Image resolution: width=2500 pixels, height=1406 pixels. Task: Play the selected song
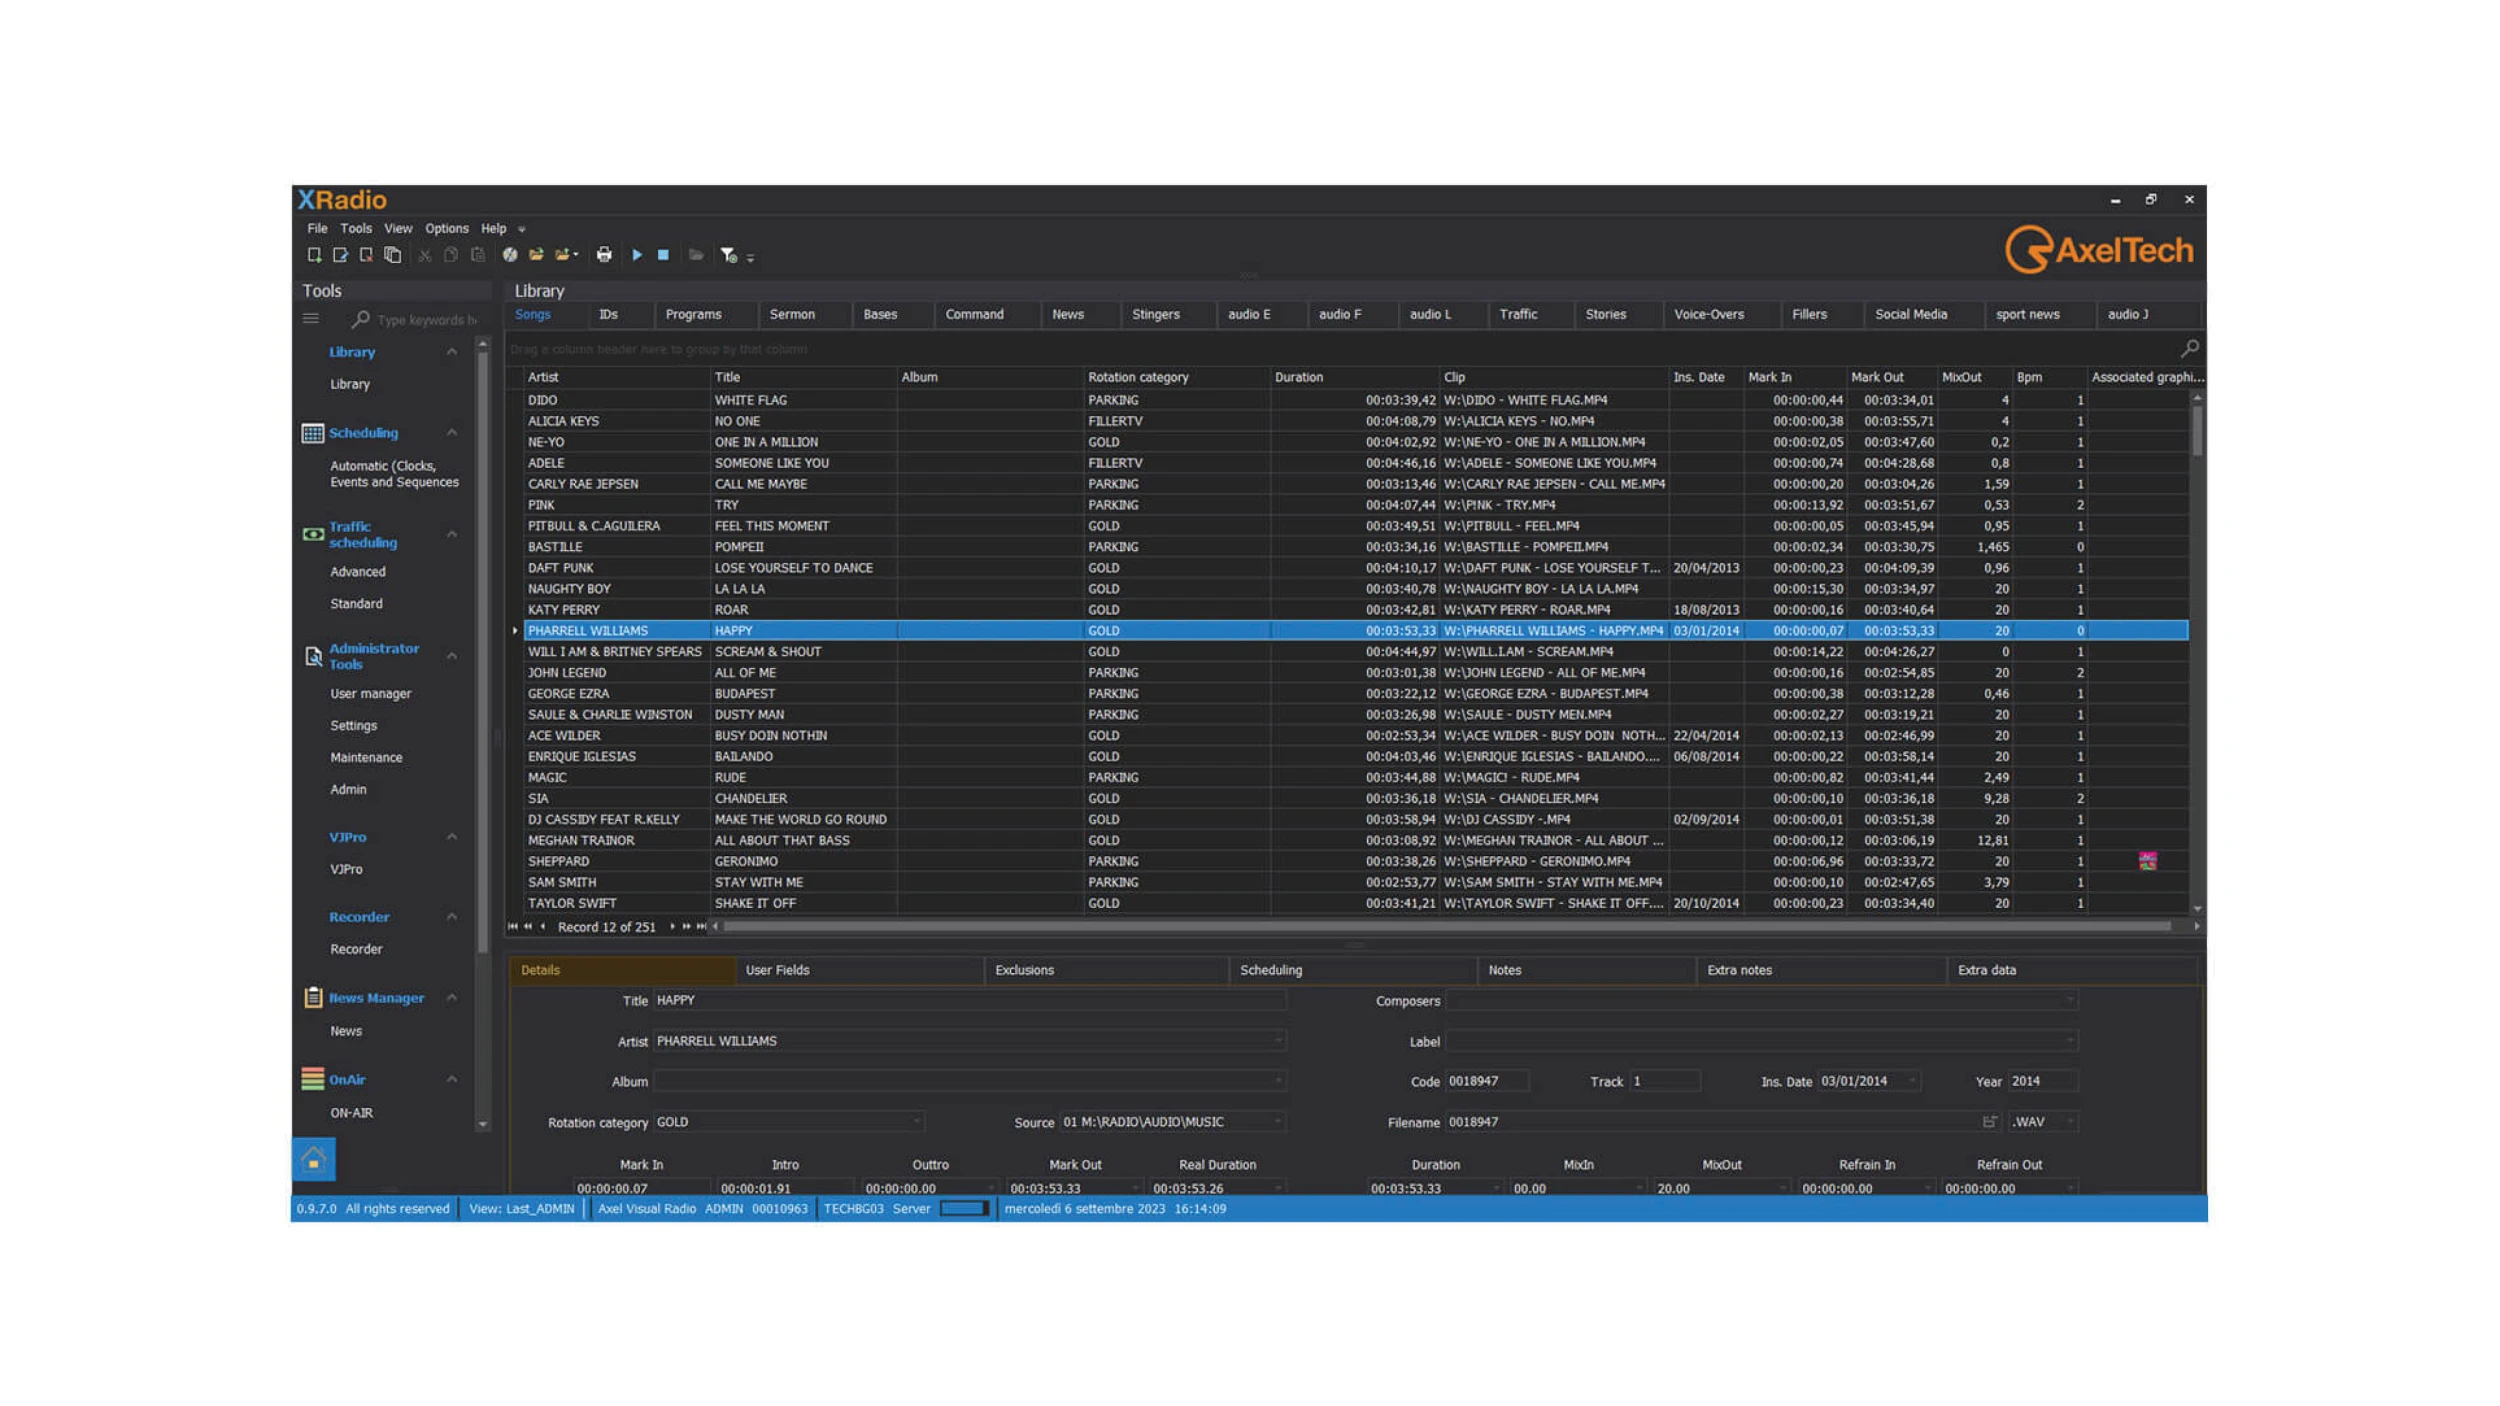pyautogui.click(x=638, y=255)
